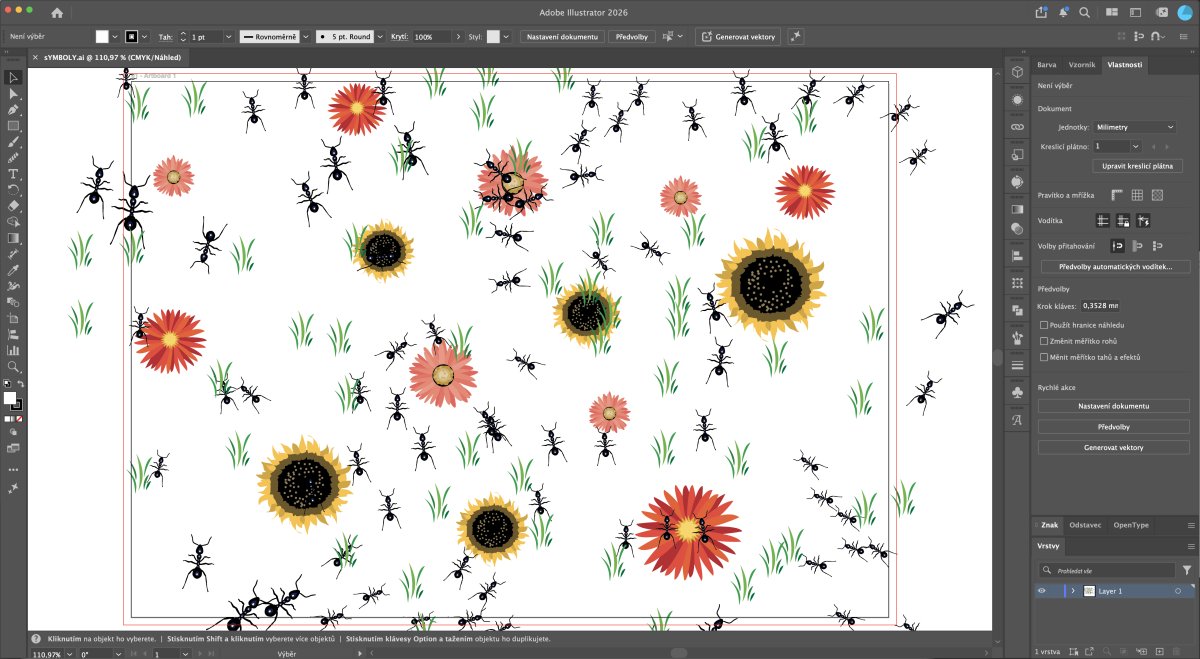Open the 5 pt. Round brush dropdown
Viewport: 1200px width, 659px height.
click(380, 36)
